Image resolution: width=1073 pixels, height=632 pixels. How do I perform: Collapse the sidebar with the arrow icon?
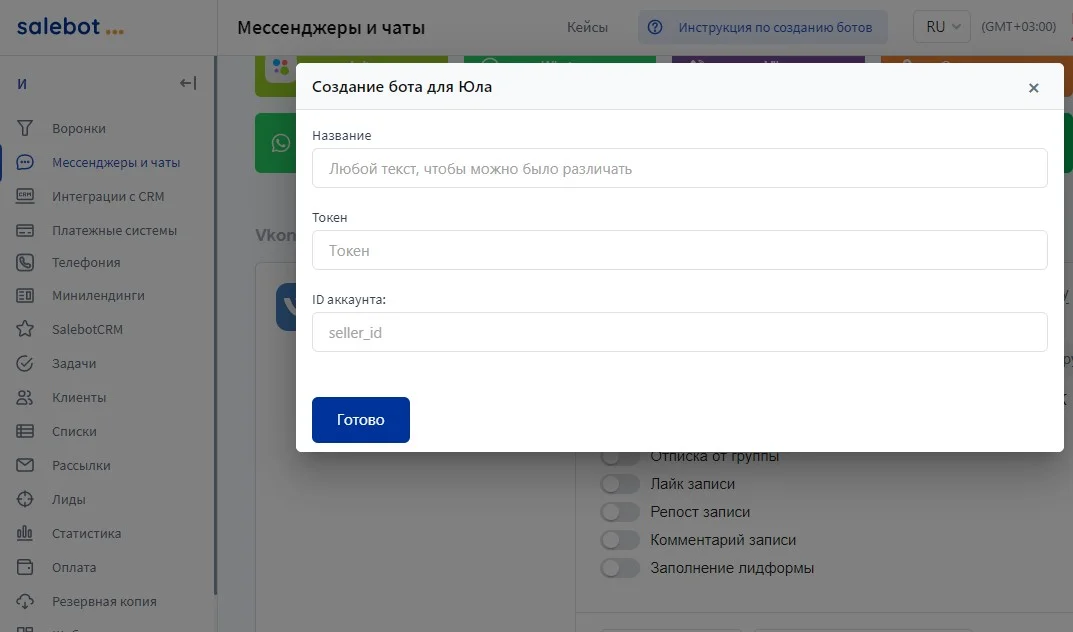click(x=187, y=83)
